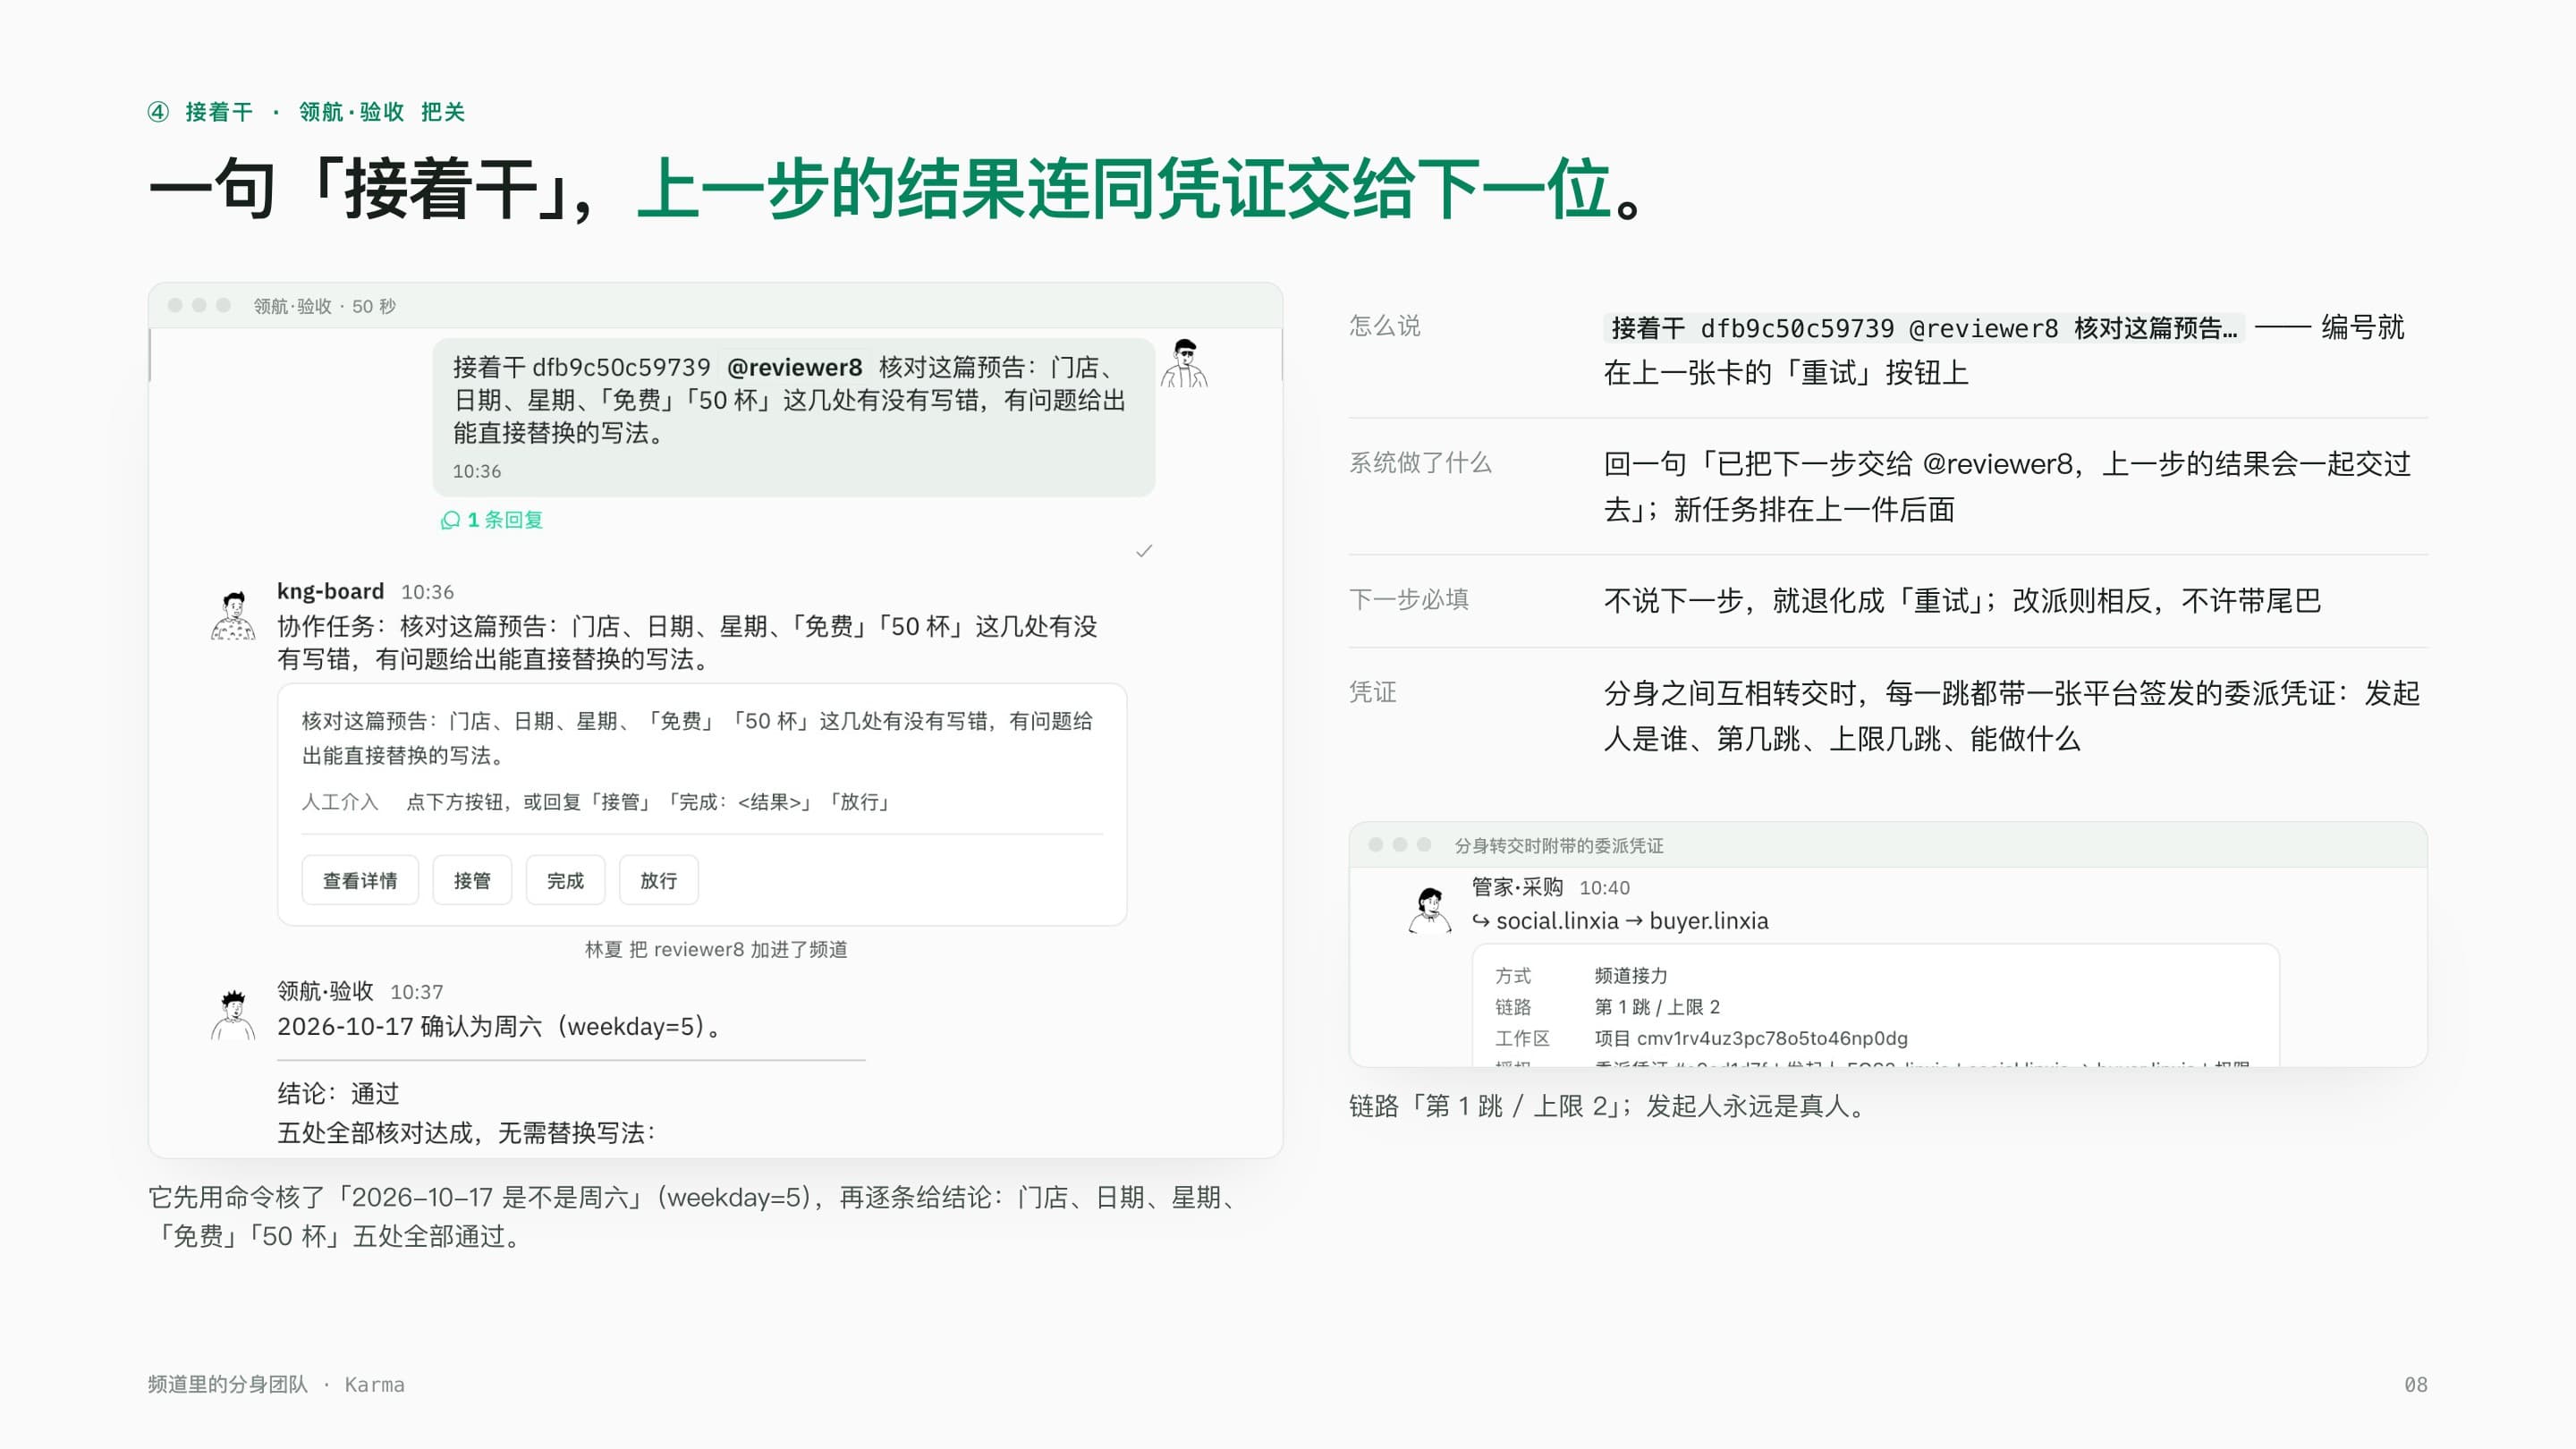Click the 领航·验收 sender name at 10:37
The image size is (2576, 1449).
325,991
